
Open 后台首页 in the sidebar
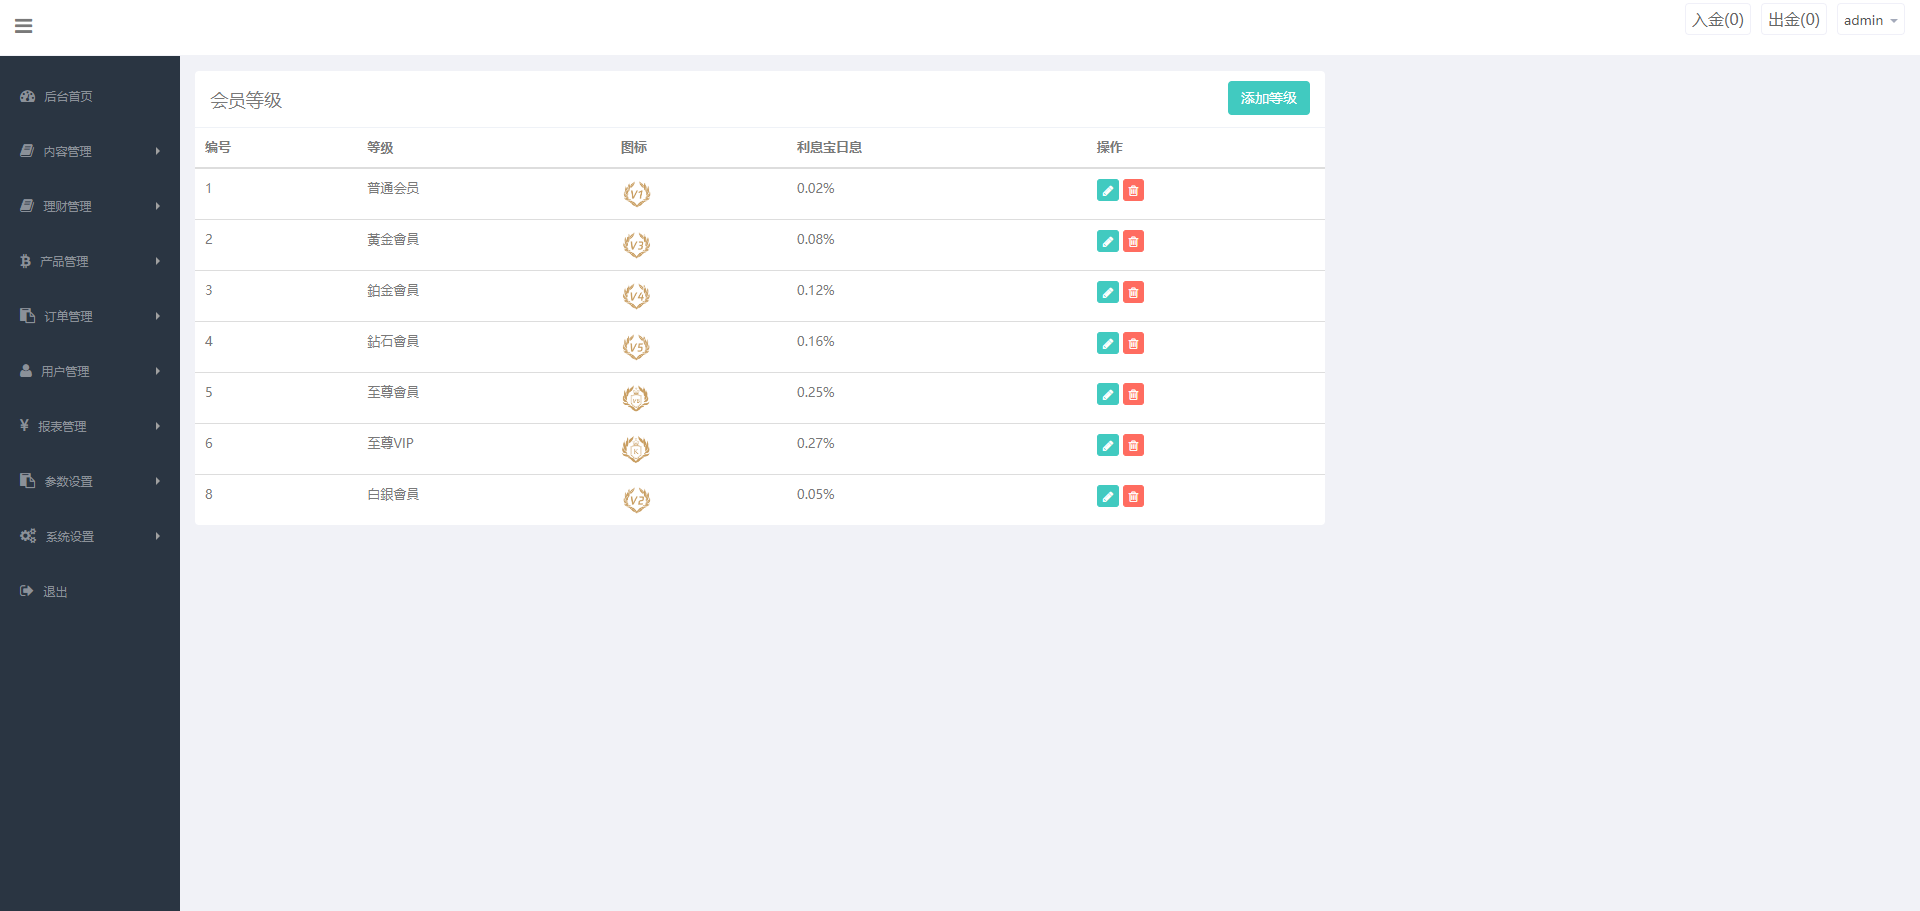(68, 97)
